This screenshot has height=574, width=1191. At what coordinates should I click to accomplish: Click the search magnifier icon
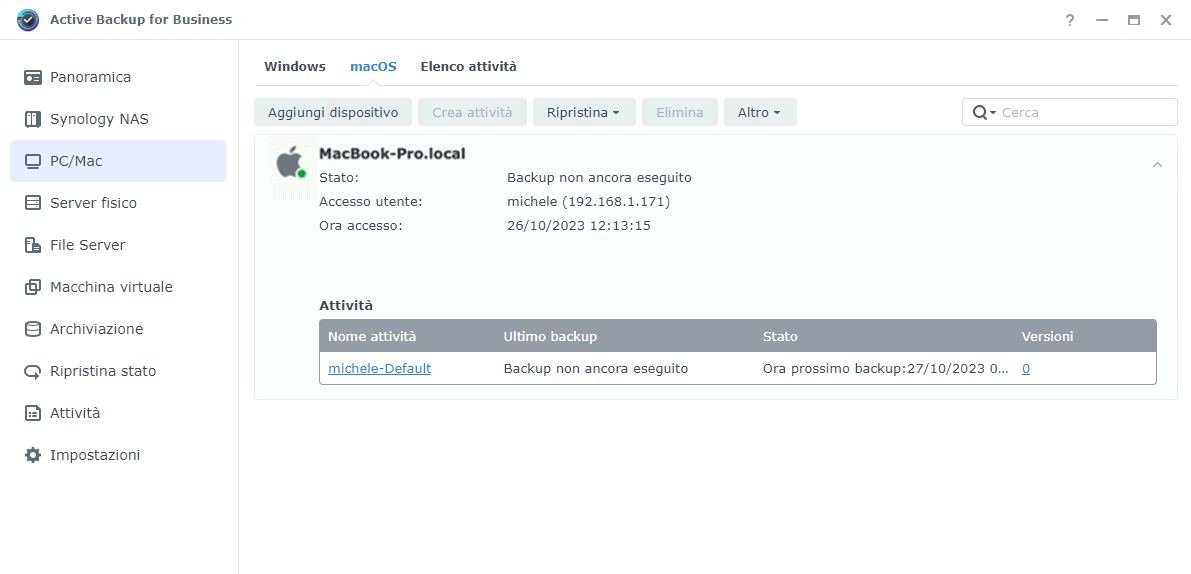pyautogui.click(x=980, y=112)
